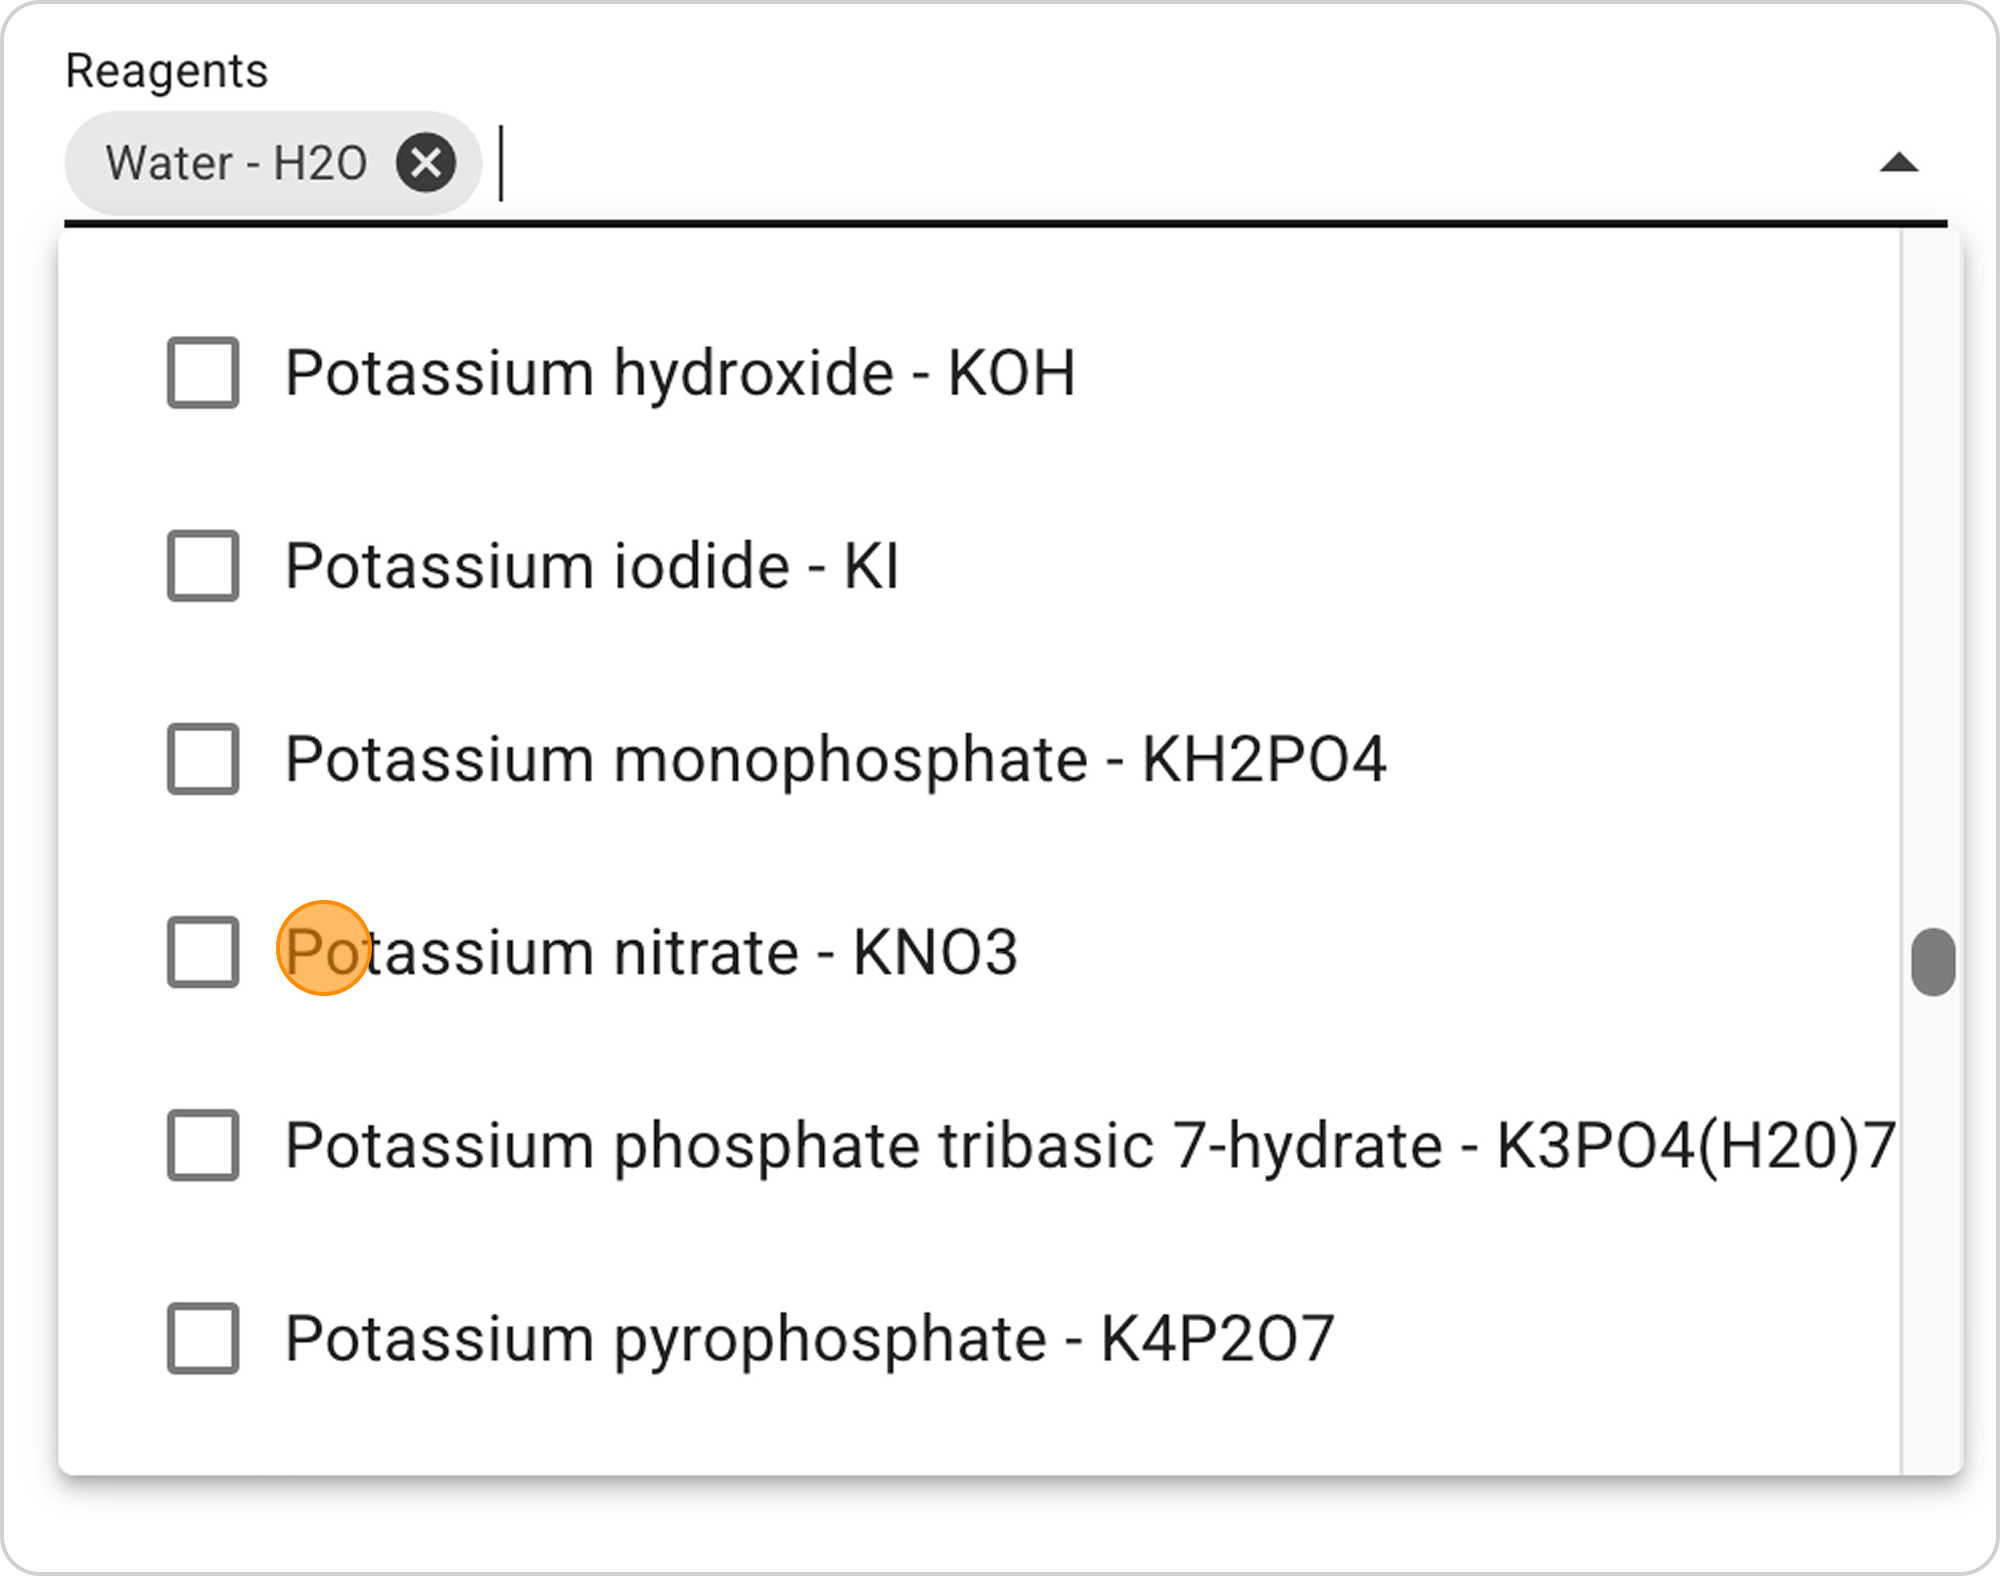Select the Potassium nitrate - KNO3 label
2000x1576 pixels.
(651, 952)
